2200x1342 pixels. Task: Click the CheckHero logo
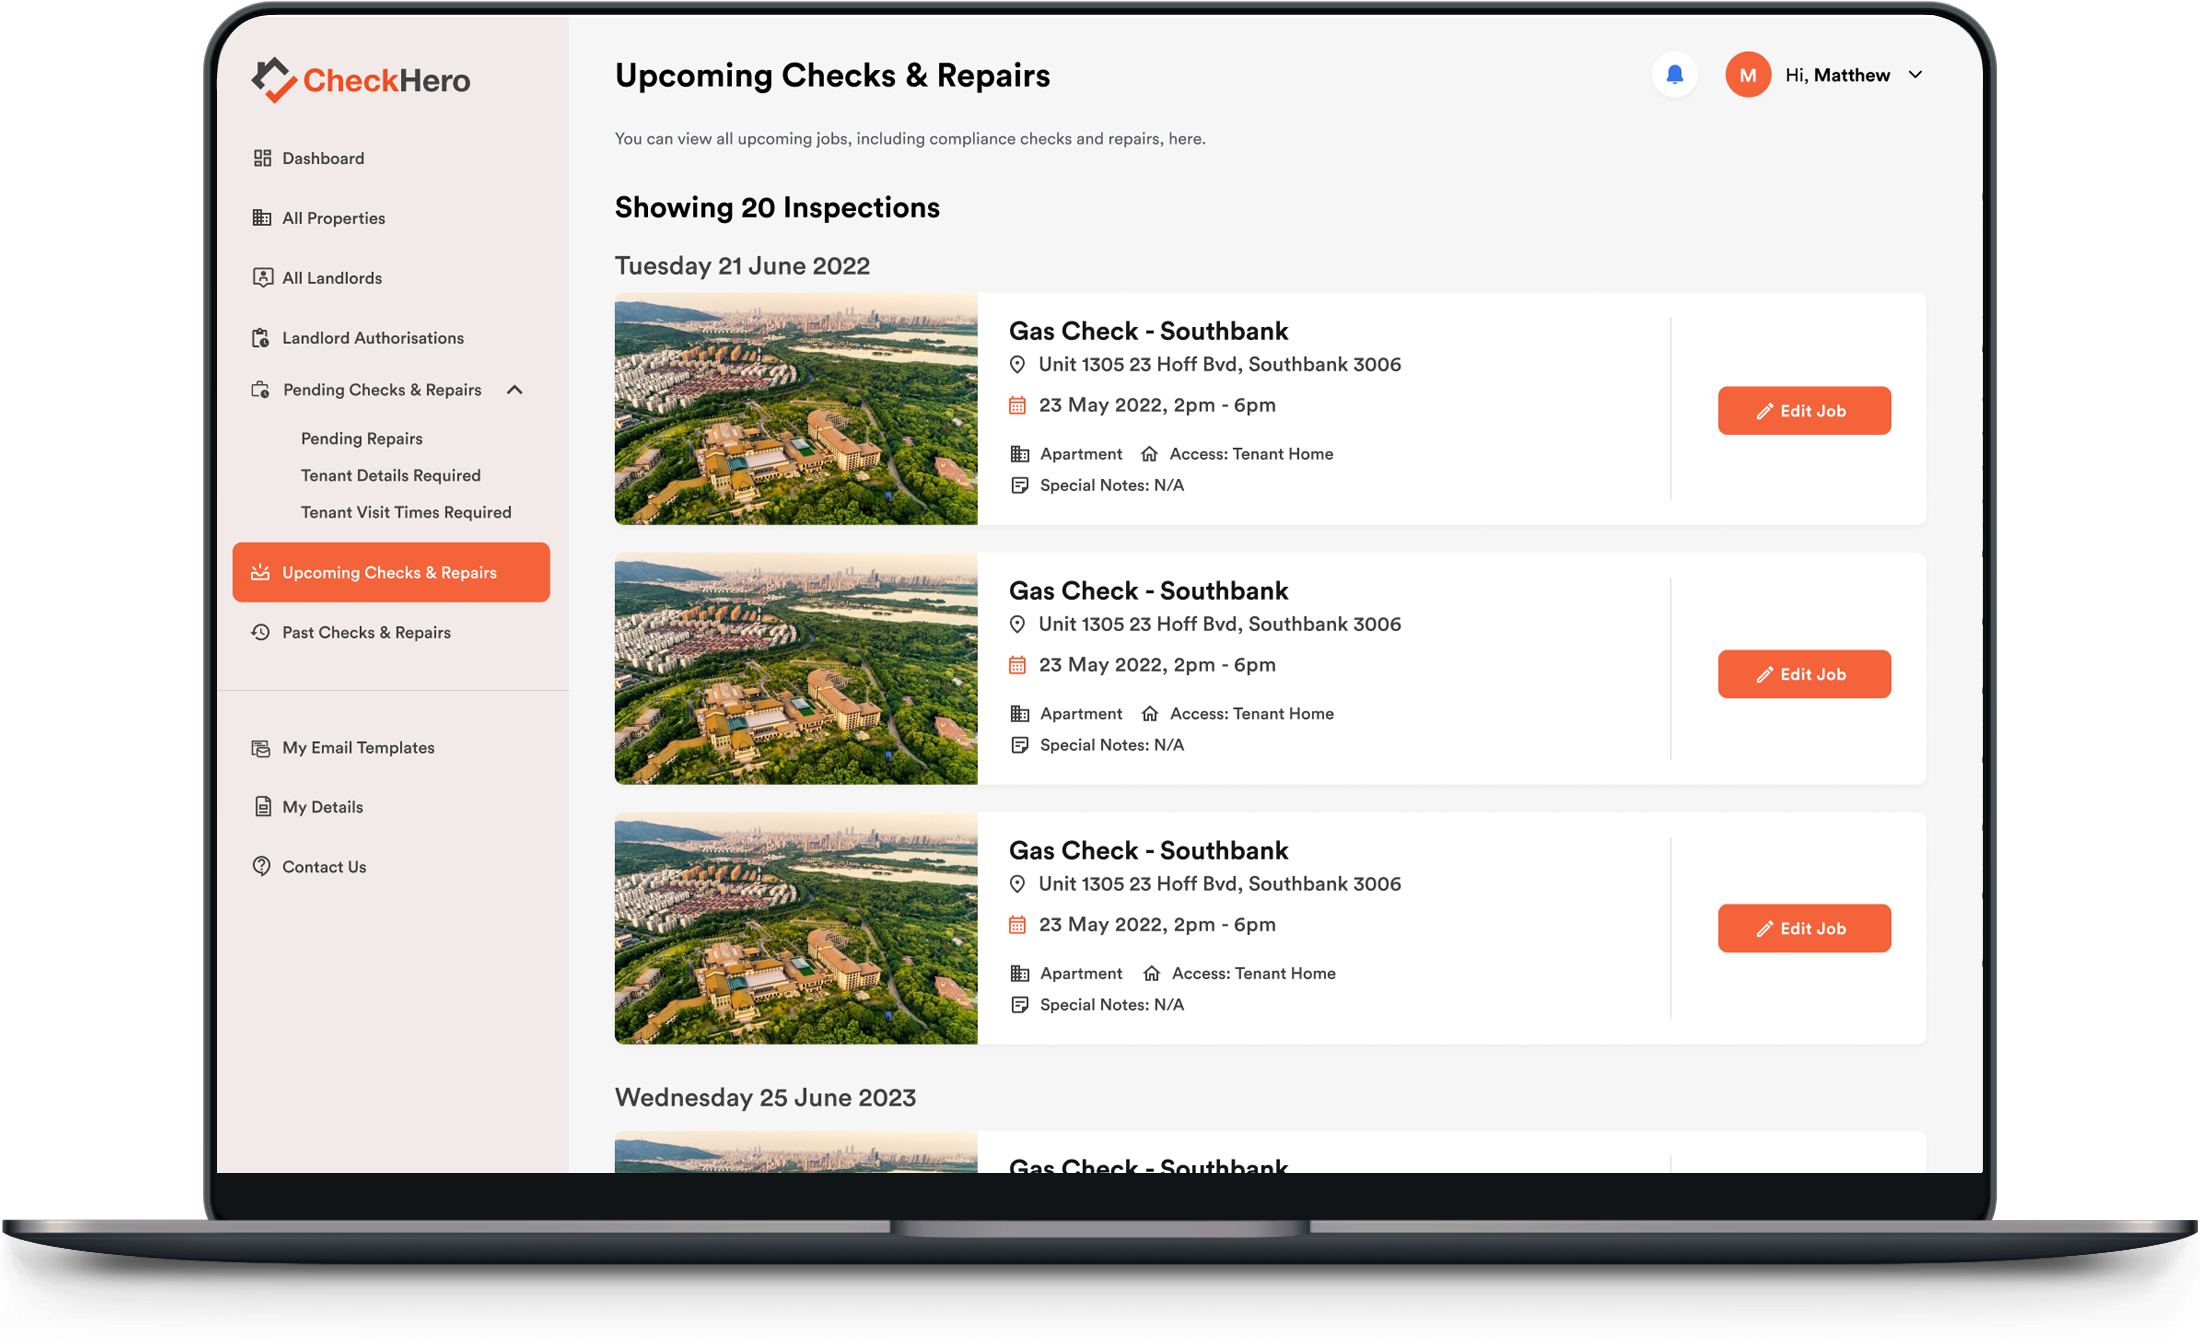[360, 79]
